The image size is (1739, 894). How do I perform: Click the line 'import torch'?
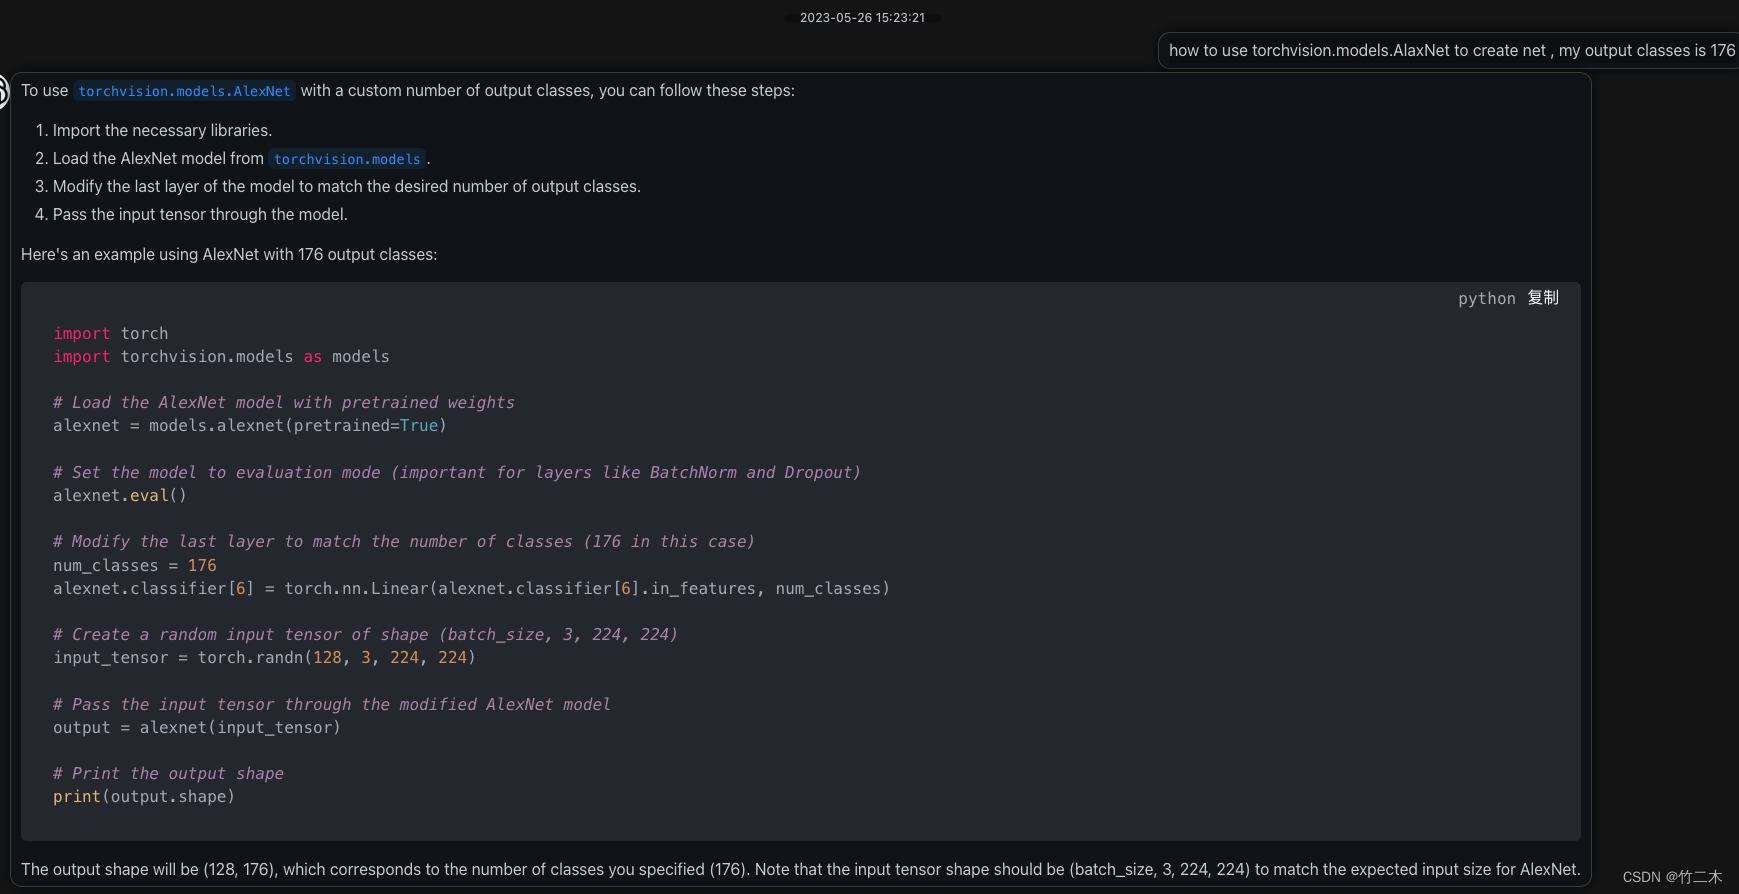[x=111, y=333]
